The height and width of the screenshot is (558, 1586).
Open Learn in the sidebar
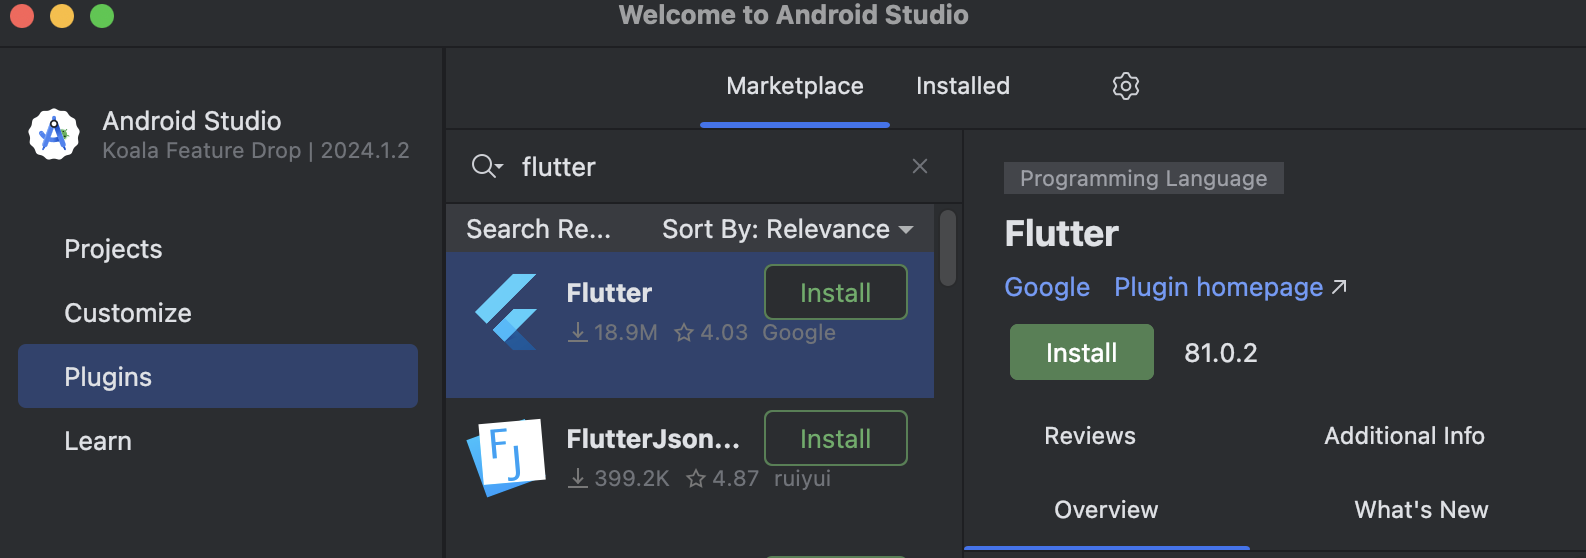98,441
